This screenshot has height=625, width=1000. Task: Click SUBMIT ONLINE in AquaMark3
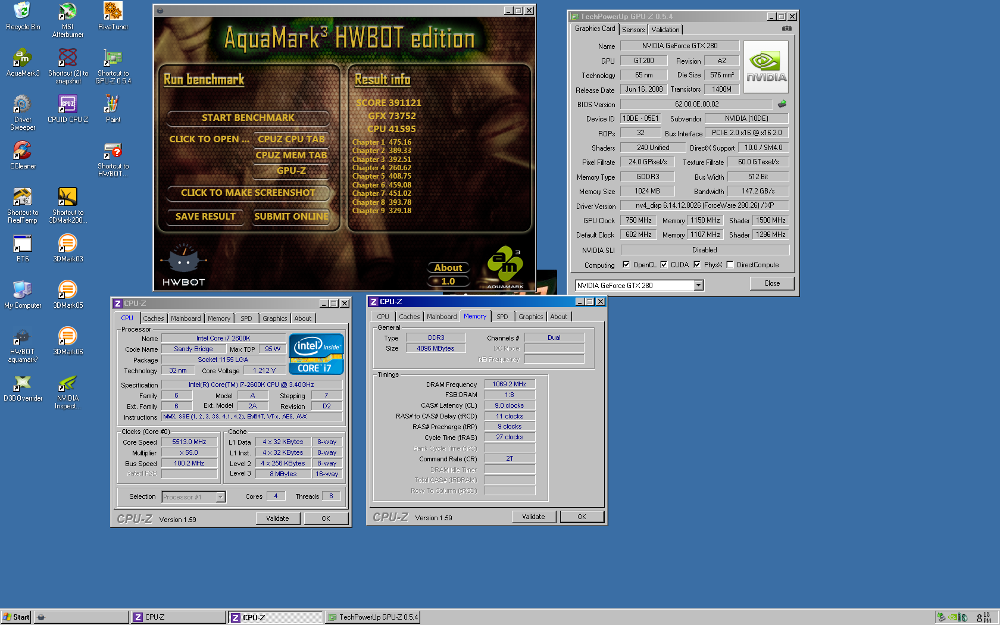(291, 217)
